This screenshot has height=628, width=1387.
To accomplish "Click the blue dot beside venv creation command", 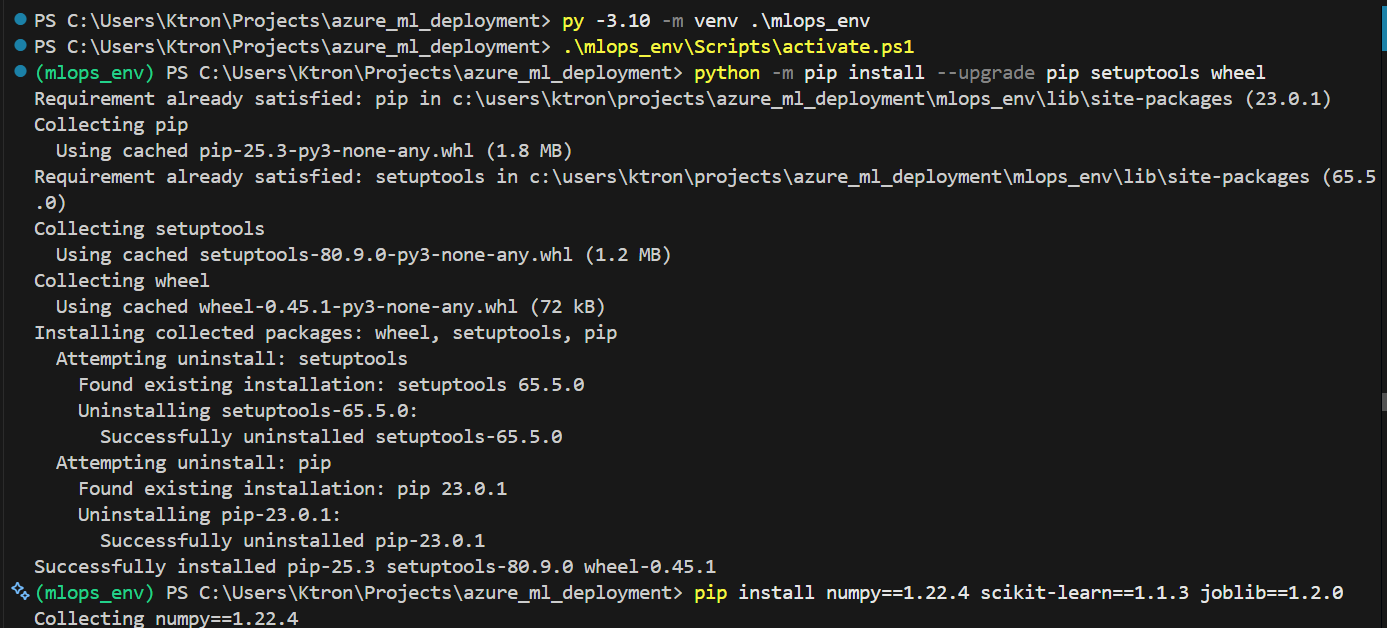I will [20, 20].
